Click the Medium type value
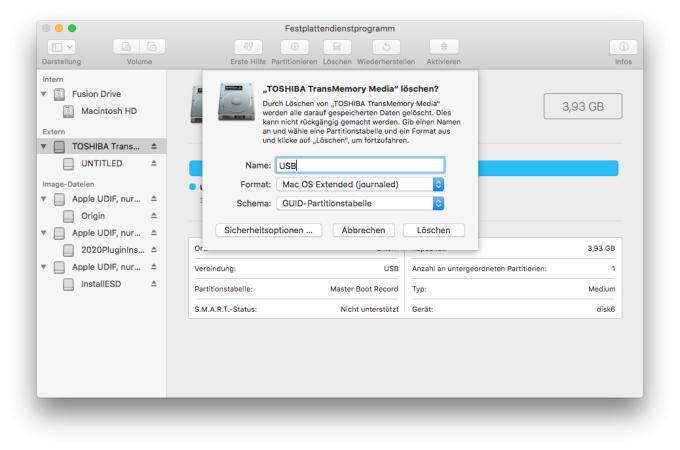Image resolution: width=680 pixels, height=450 pixels. tap(602, 289)
